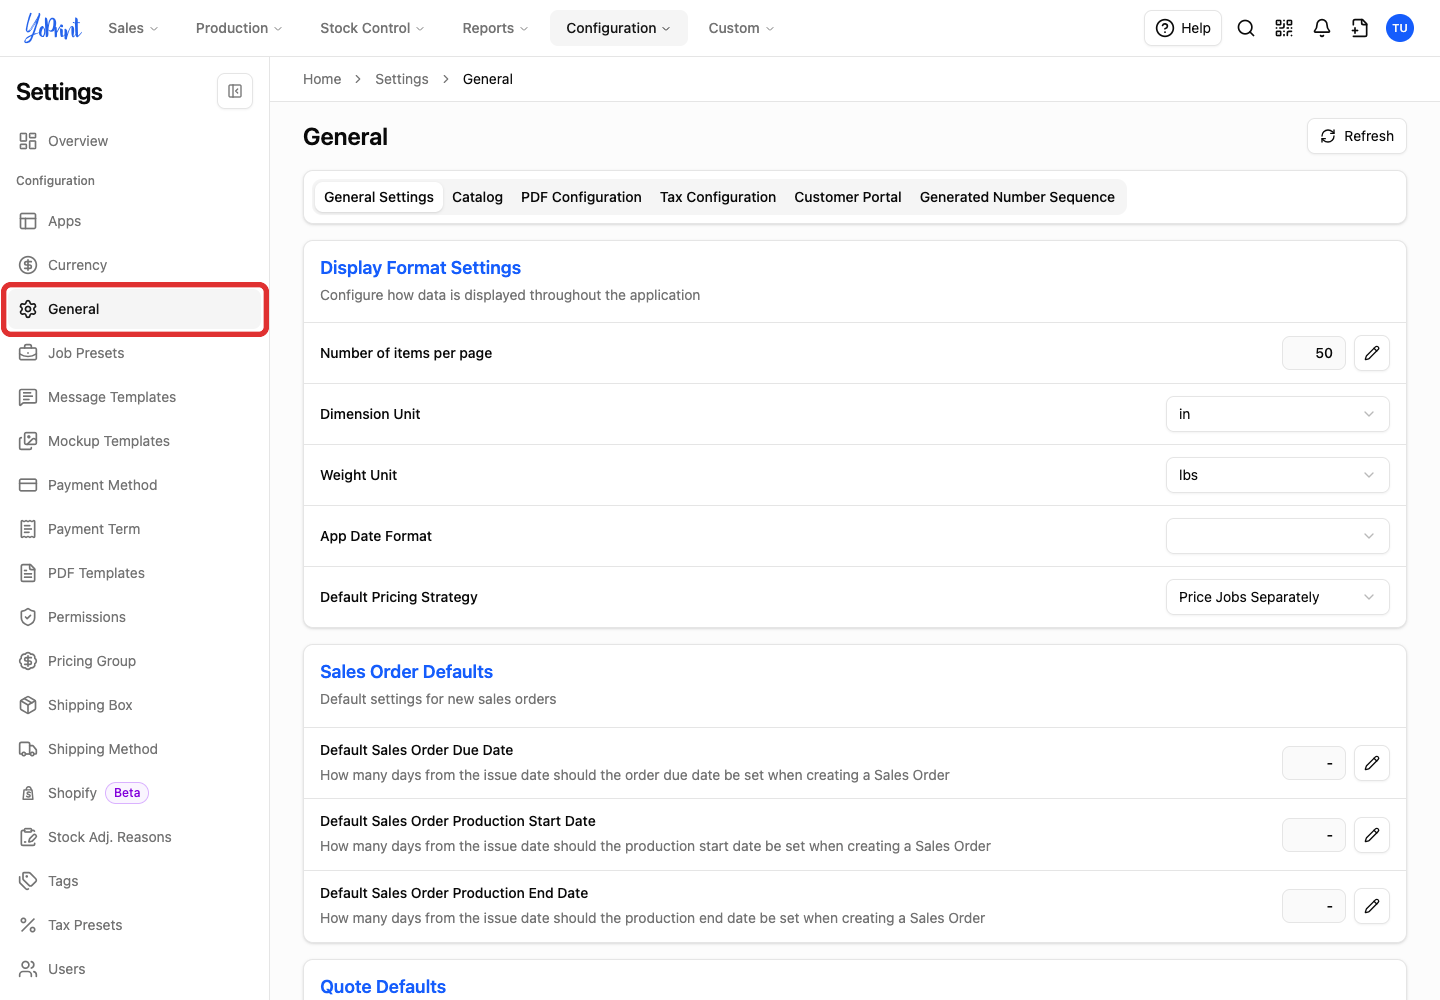Expand the Weight Unit dropdown

click(x=1277, y=475)
